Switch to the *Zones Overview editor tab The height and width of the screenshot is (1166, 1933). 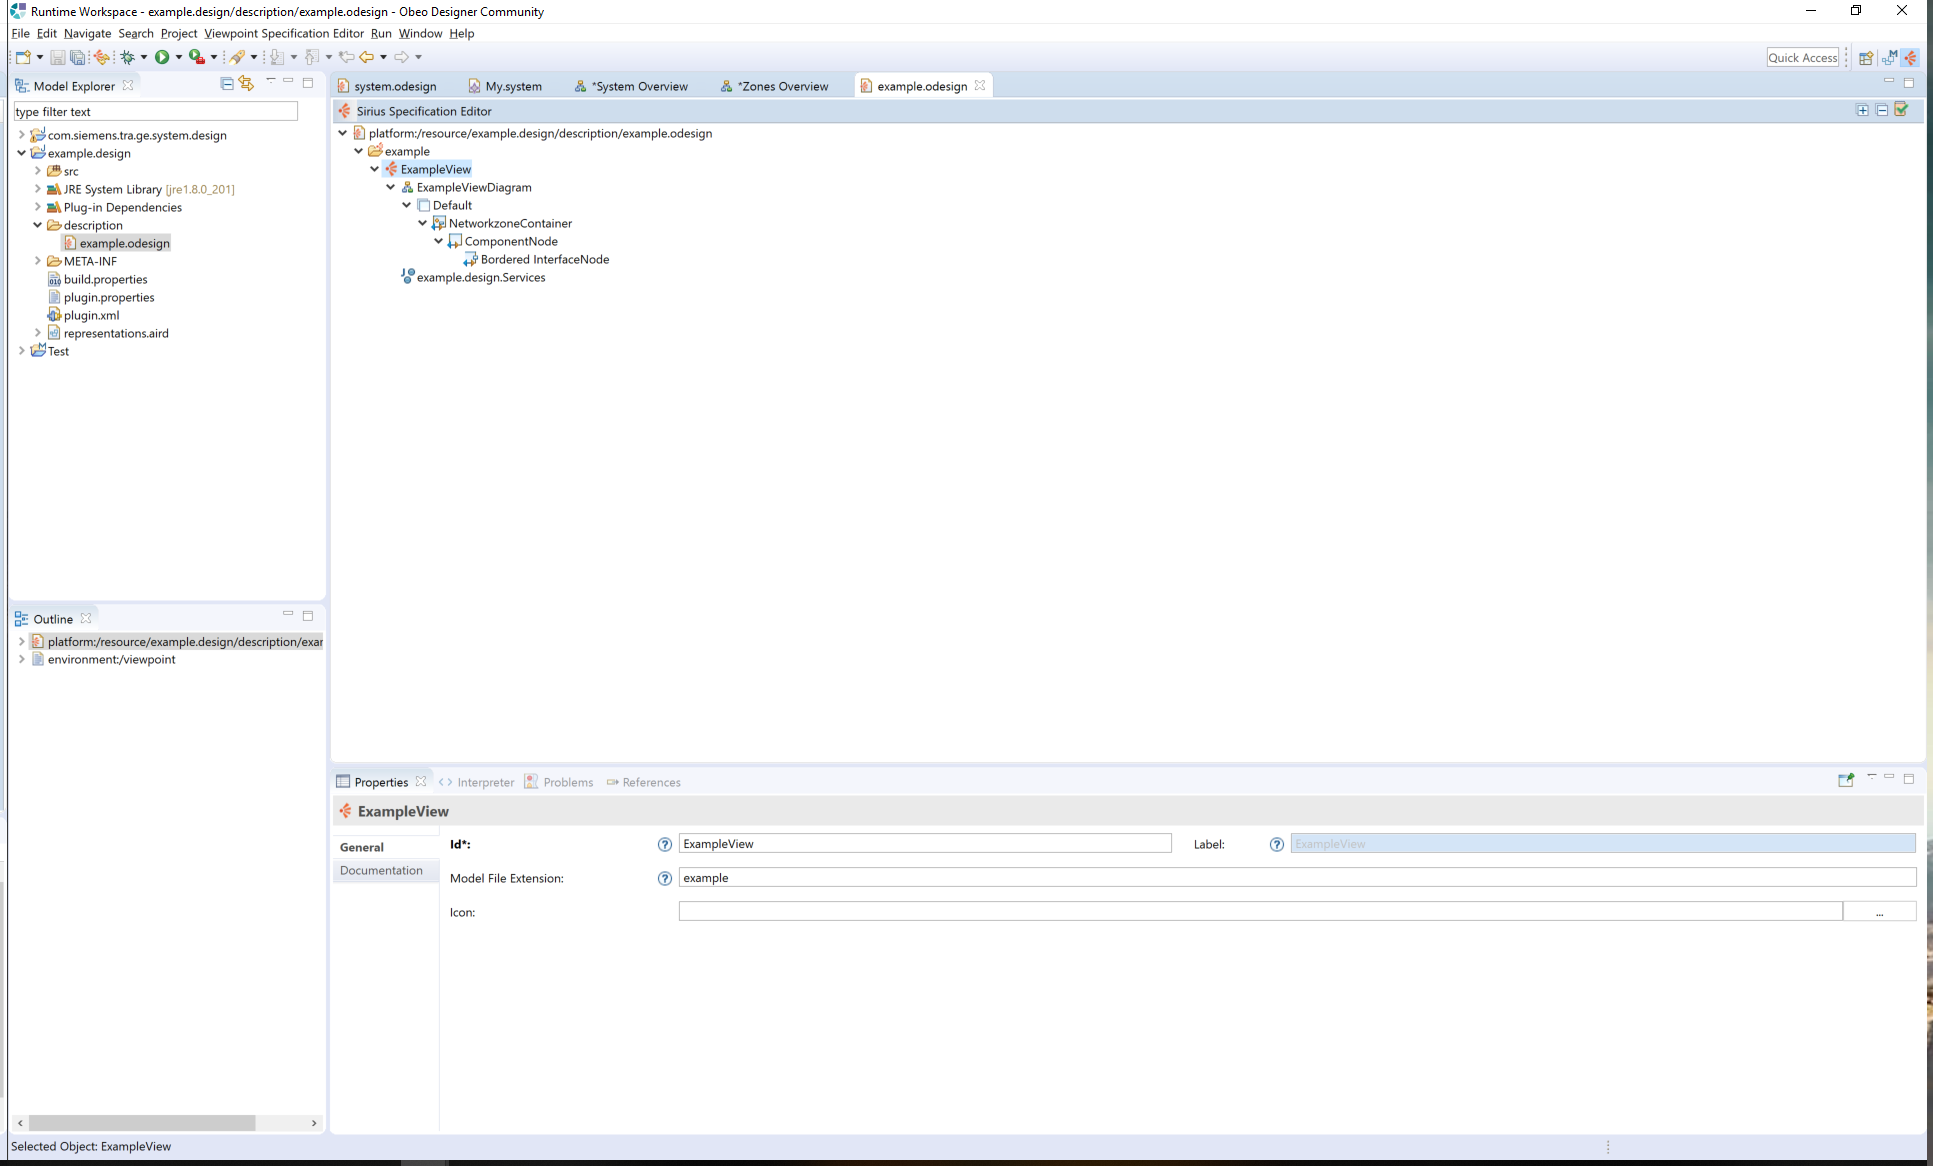[776, 86]
